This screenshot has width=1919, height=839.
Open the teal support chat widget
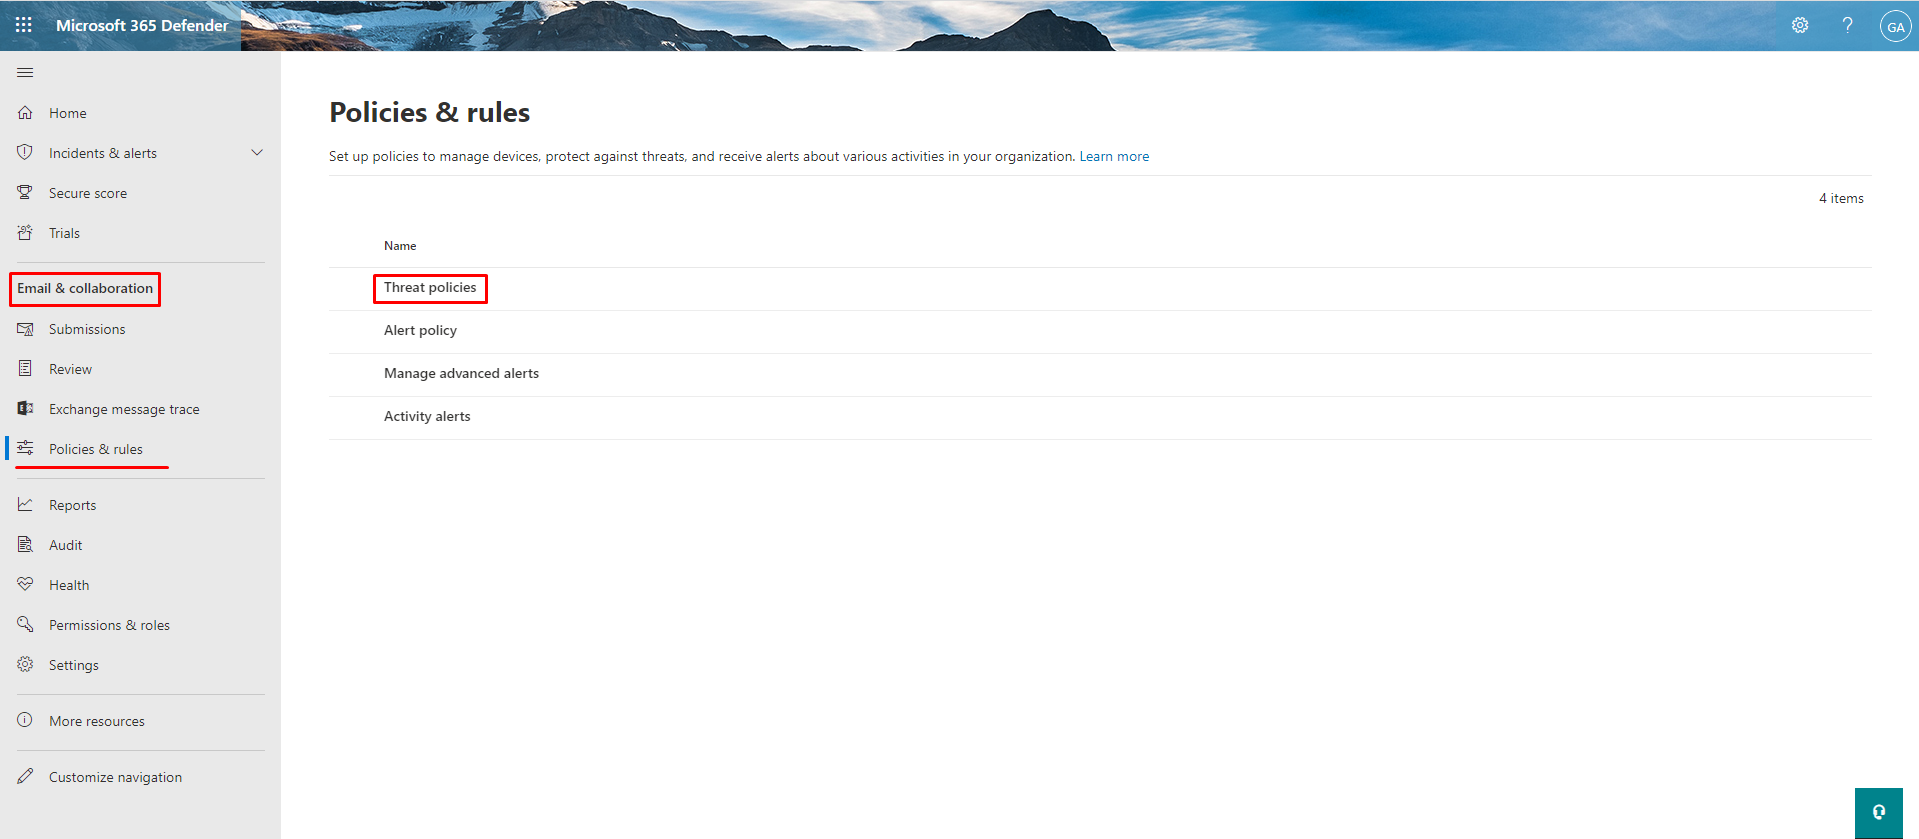(x=1879, y=812)
